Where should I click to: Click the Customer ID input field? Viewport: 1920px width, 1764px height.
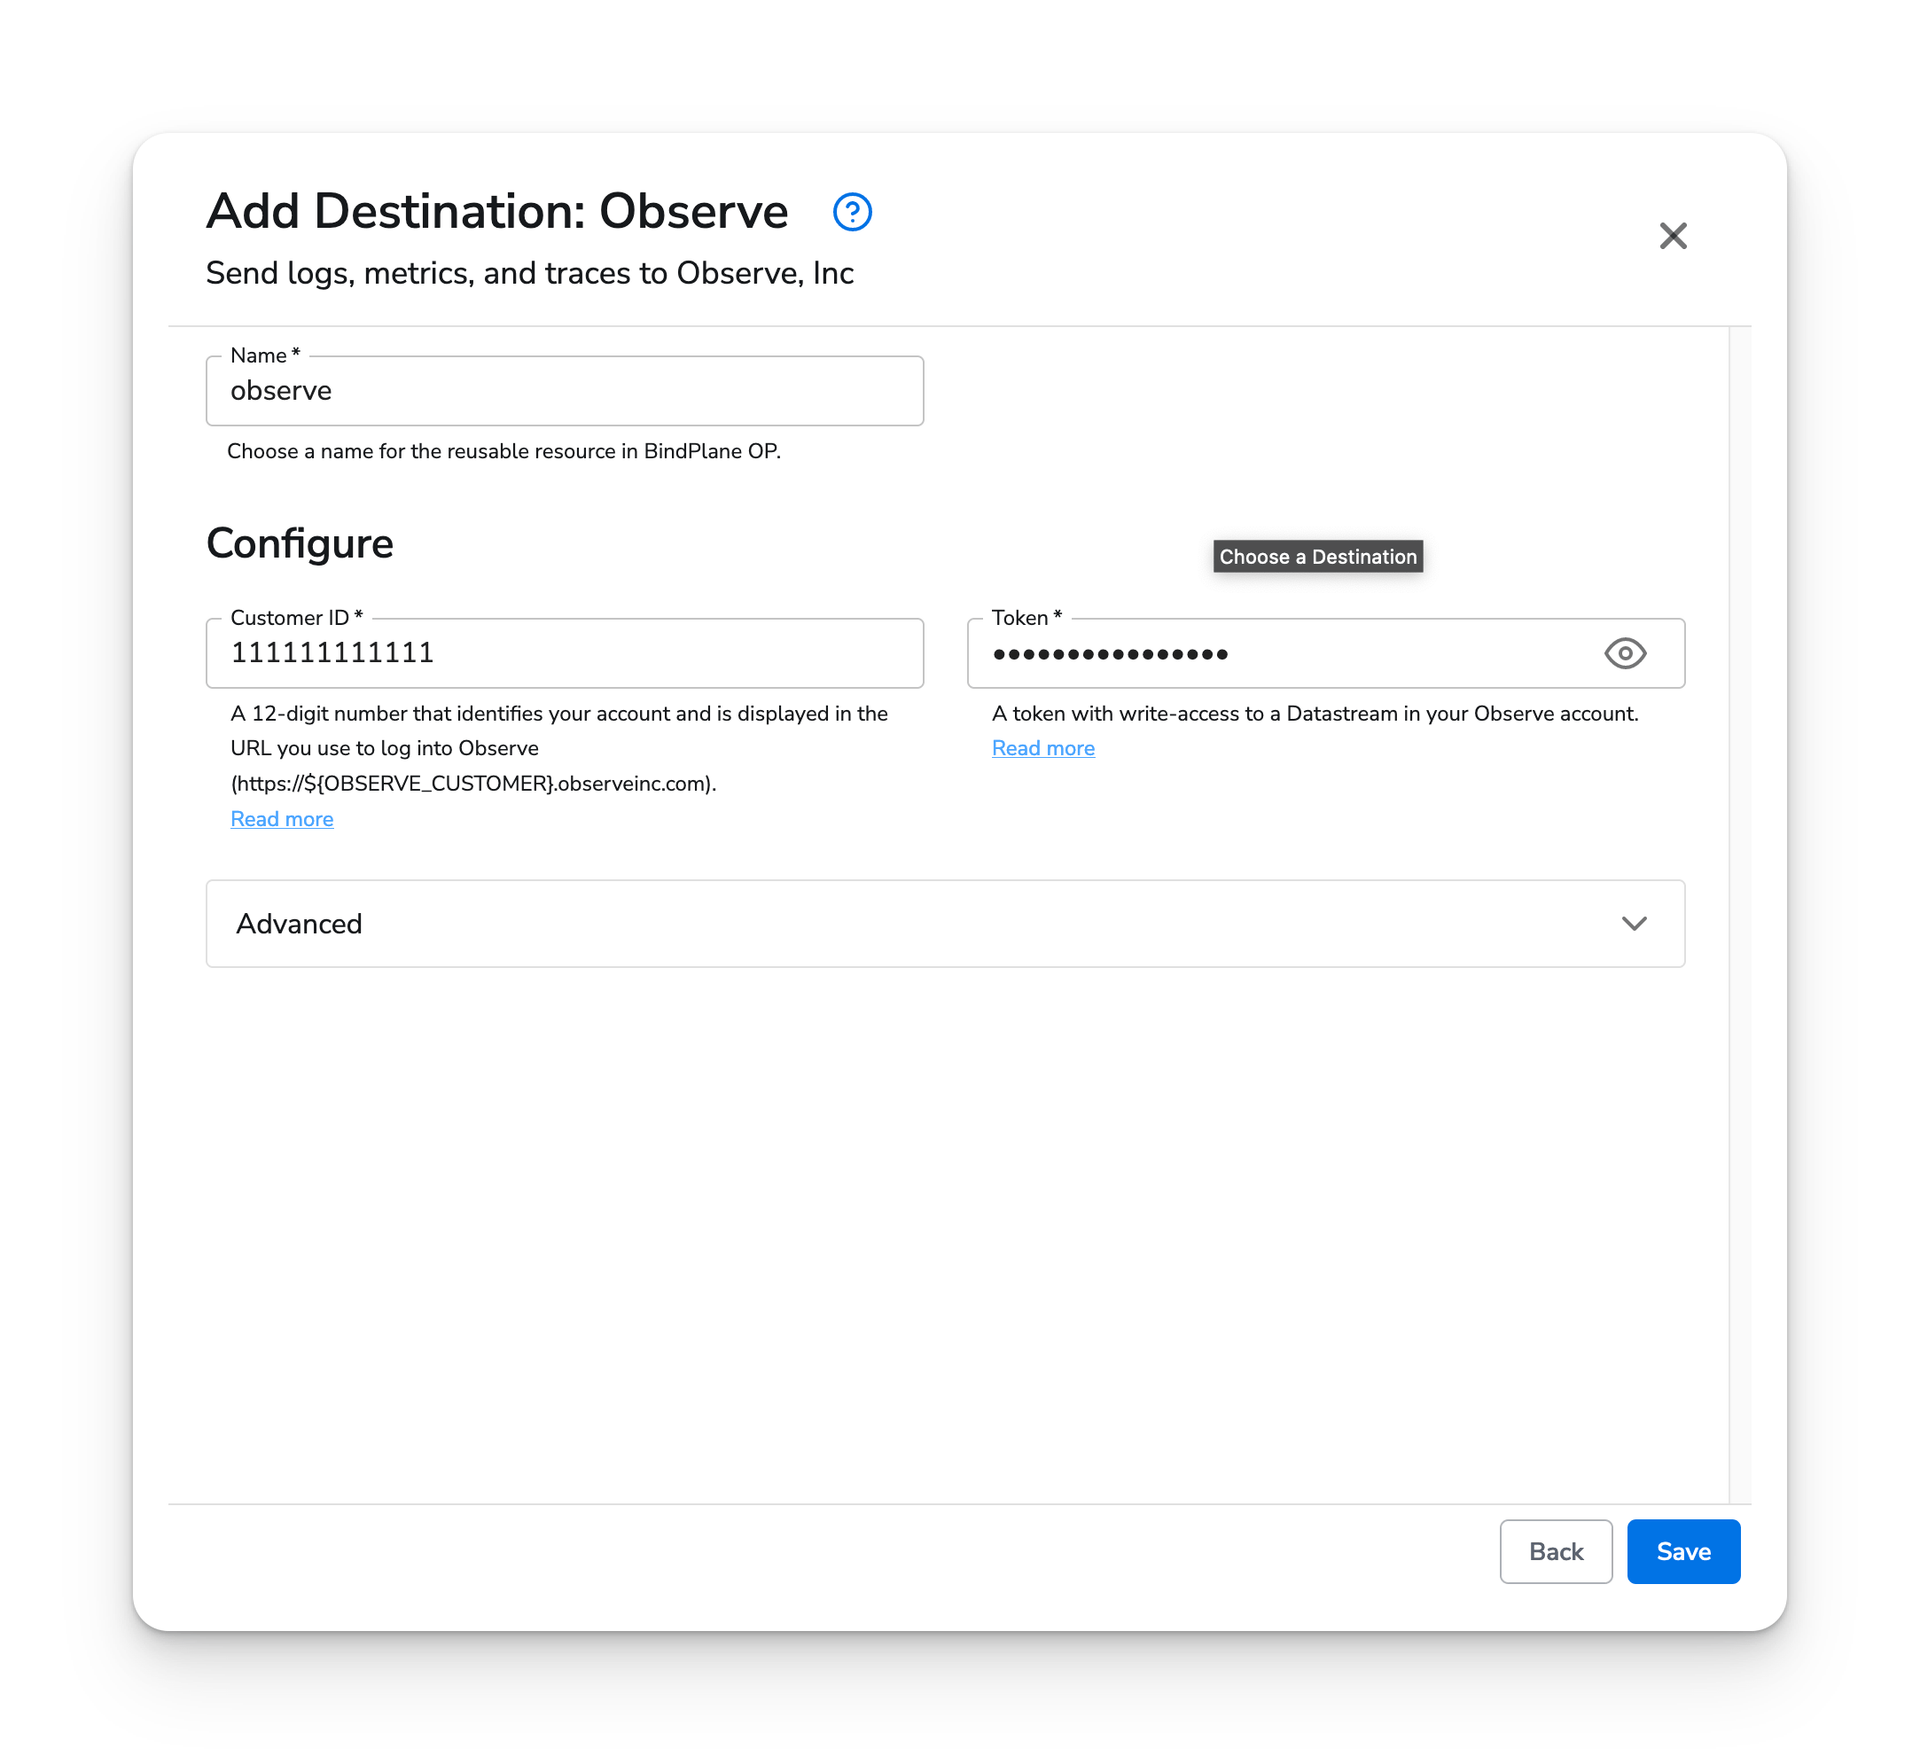565,652
